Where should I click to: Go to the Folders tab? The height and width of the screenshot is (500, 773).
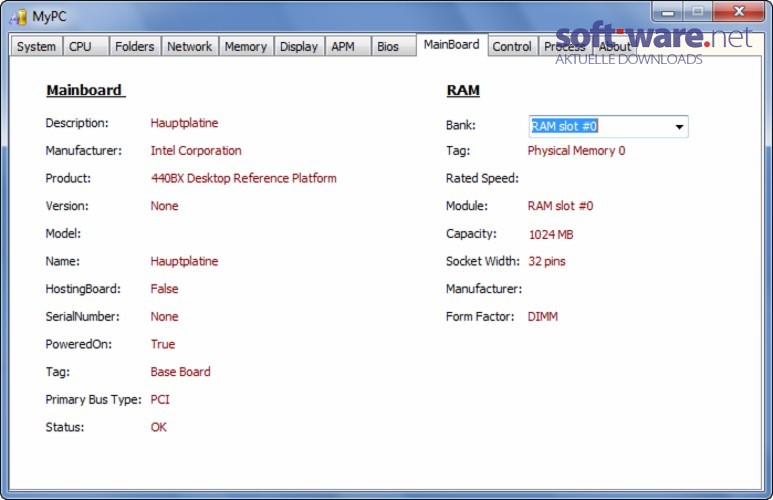tap(135, 46)
